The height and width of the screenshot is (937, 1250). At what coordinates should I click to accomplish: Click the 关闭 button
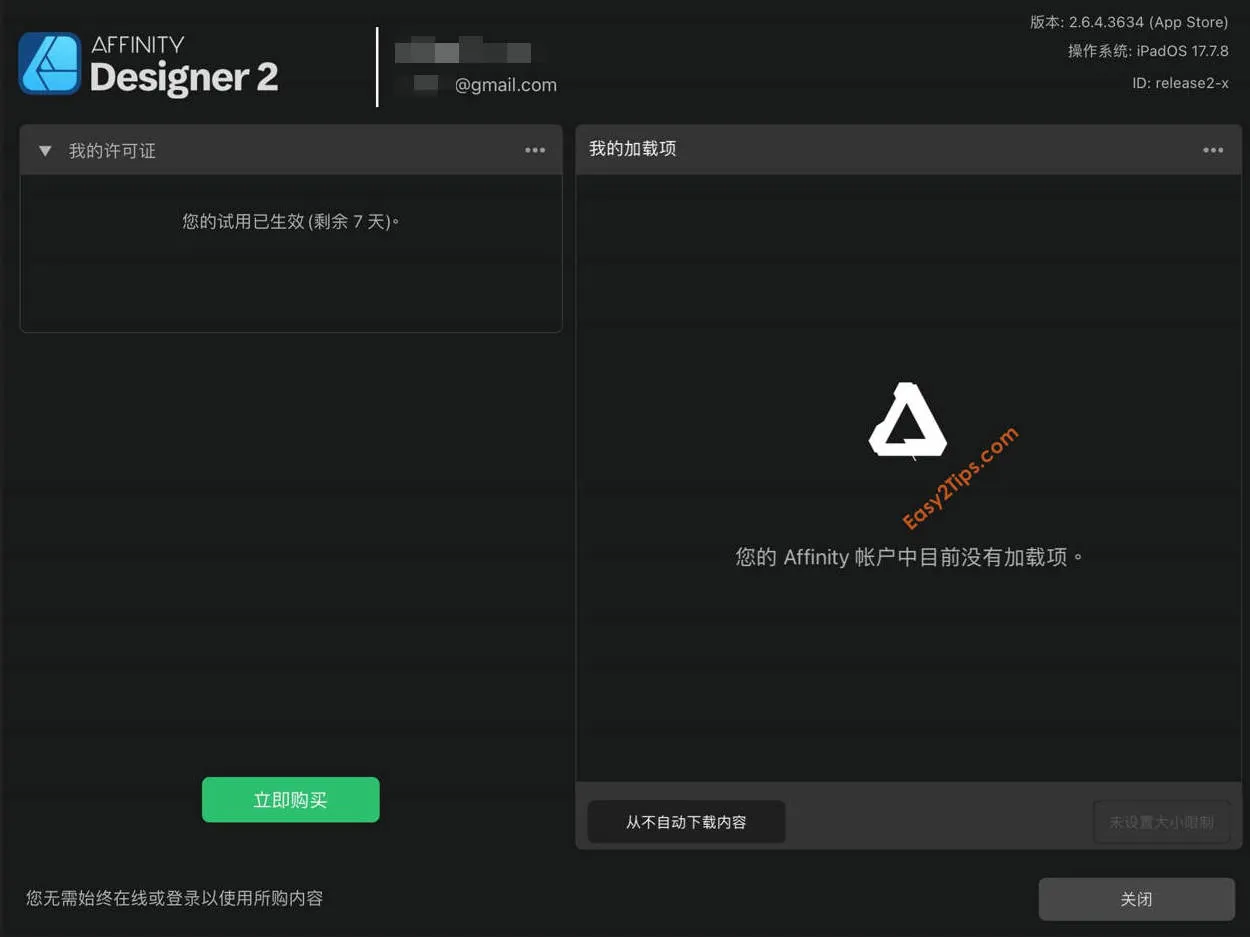click(x=1137, y=899)
